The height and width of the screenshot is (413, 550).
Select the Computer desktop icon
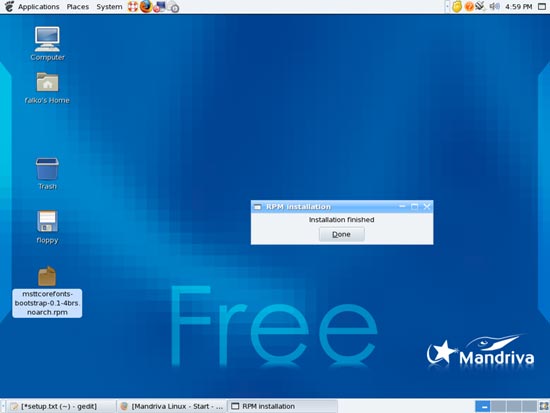pyautogui.click(x=47, y=39)
